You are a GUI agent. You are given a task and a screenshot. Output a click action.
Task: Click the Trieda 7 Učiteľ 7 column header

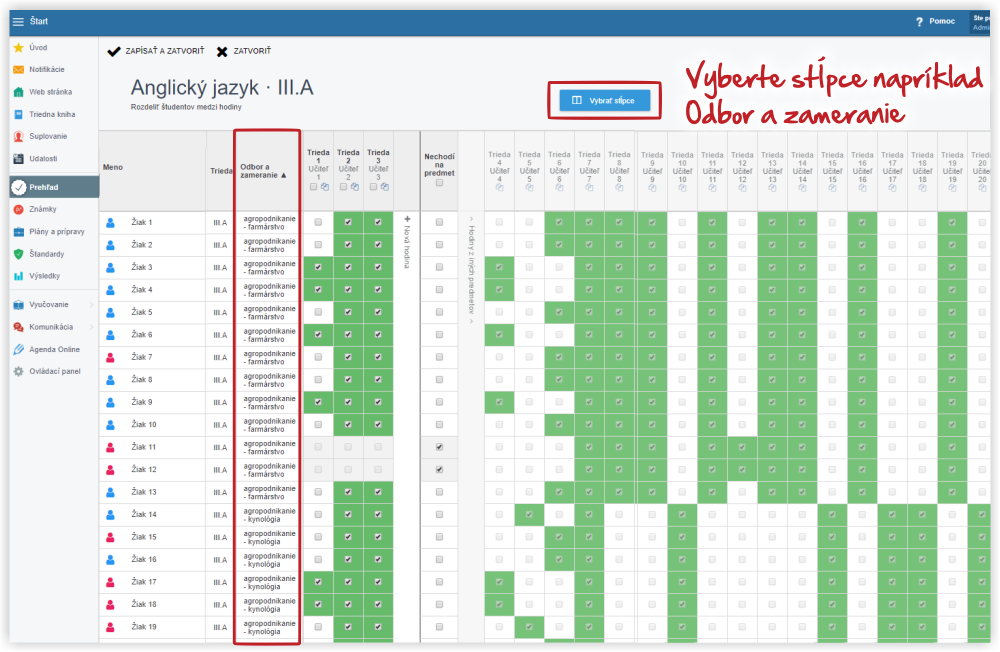(589, 171)
